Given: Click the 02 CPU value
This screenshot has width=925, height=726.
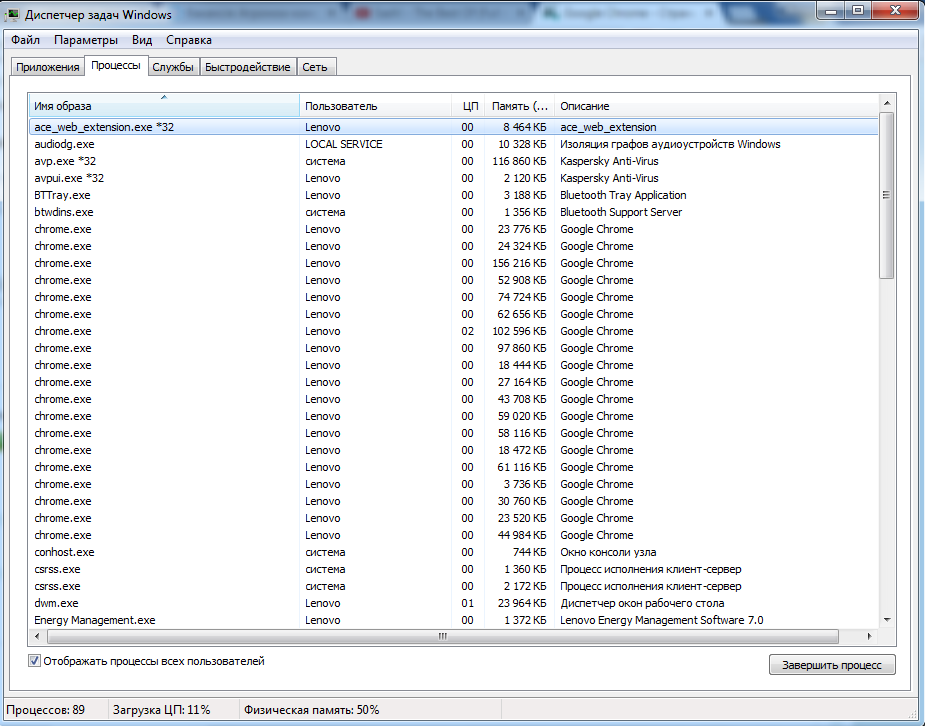Looking at the screenshot, I should point(467,331).
